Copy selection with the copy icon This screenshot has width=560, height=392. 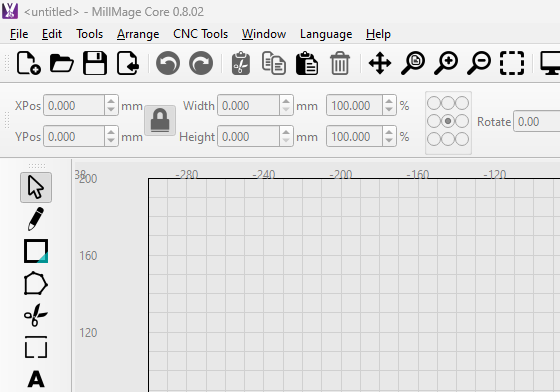tap(274, 63)
